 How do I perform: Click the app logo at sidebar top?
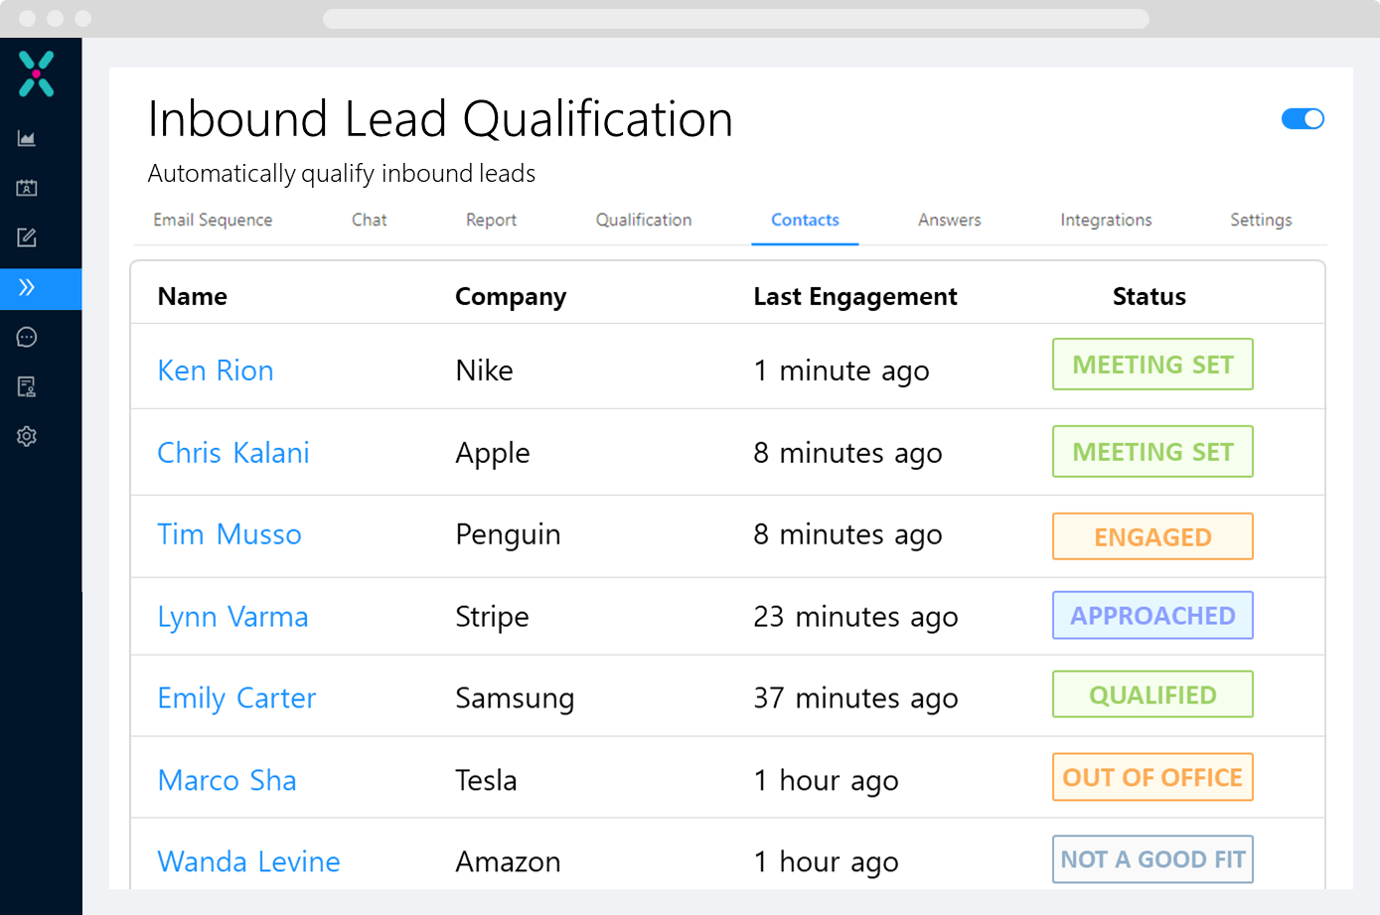[x=38, y=75]
